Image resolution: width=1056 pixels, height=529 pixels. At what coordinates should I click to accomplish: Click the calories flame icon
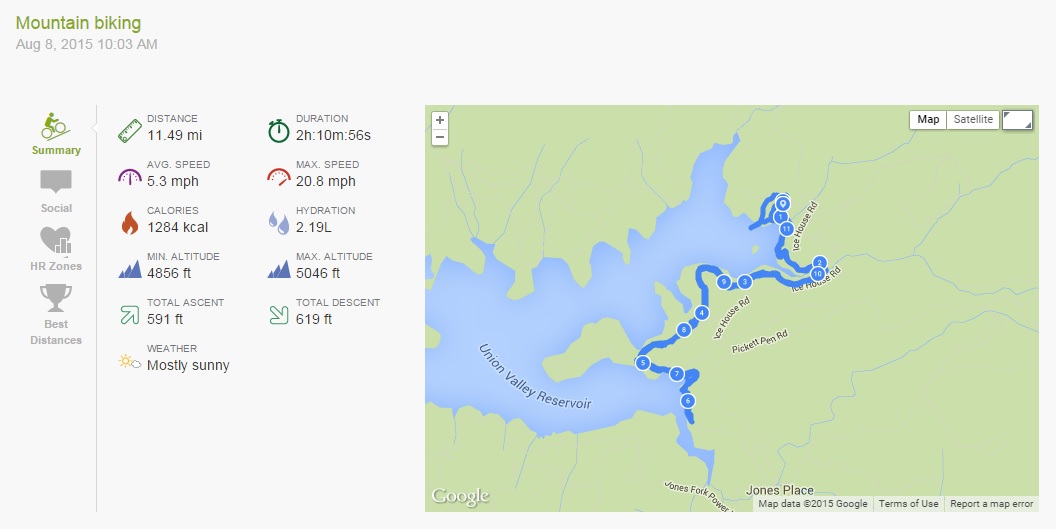point(129,222)
